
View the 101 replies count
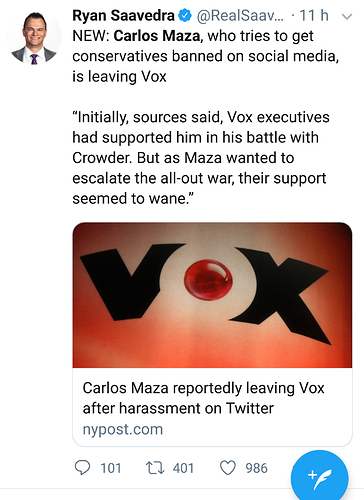[x=111, y=468]
